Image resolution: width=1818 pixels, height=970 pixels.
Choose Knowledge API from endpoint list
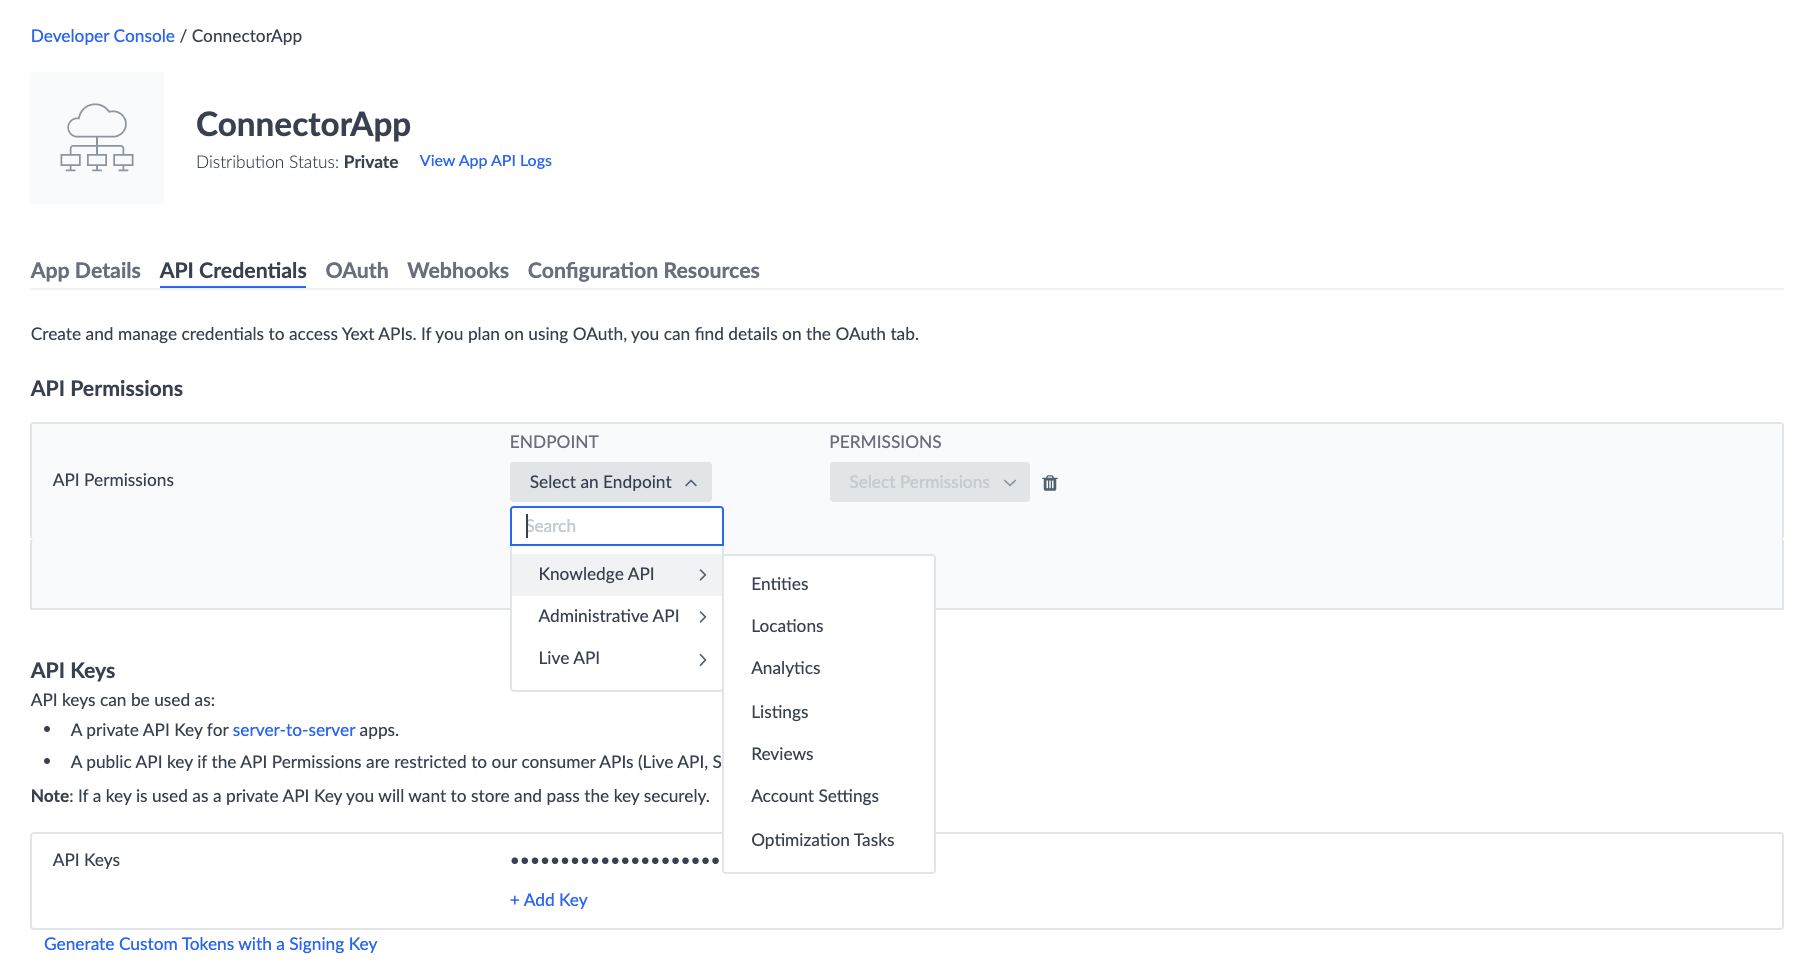(x=617, y=575)
